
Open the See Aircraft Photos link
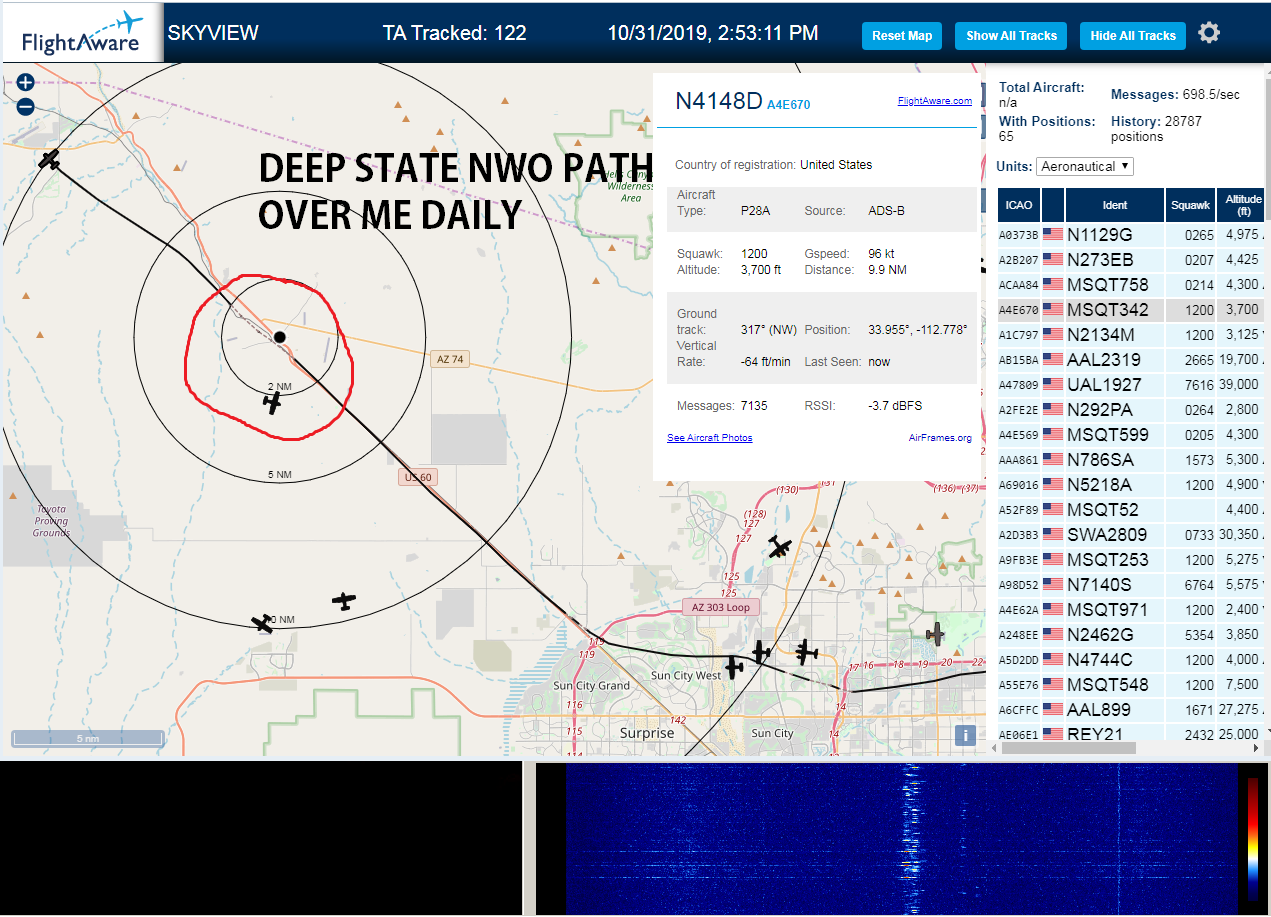pyautogui.click(x=710, y=437)
